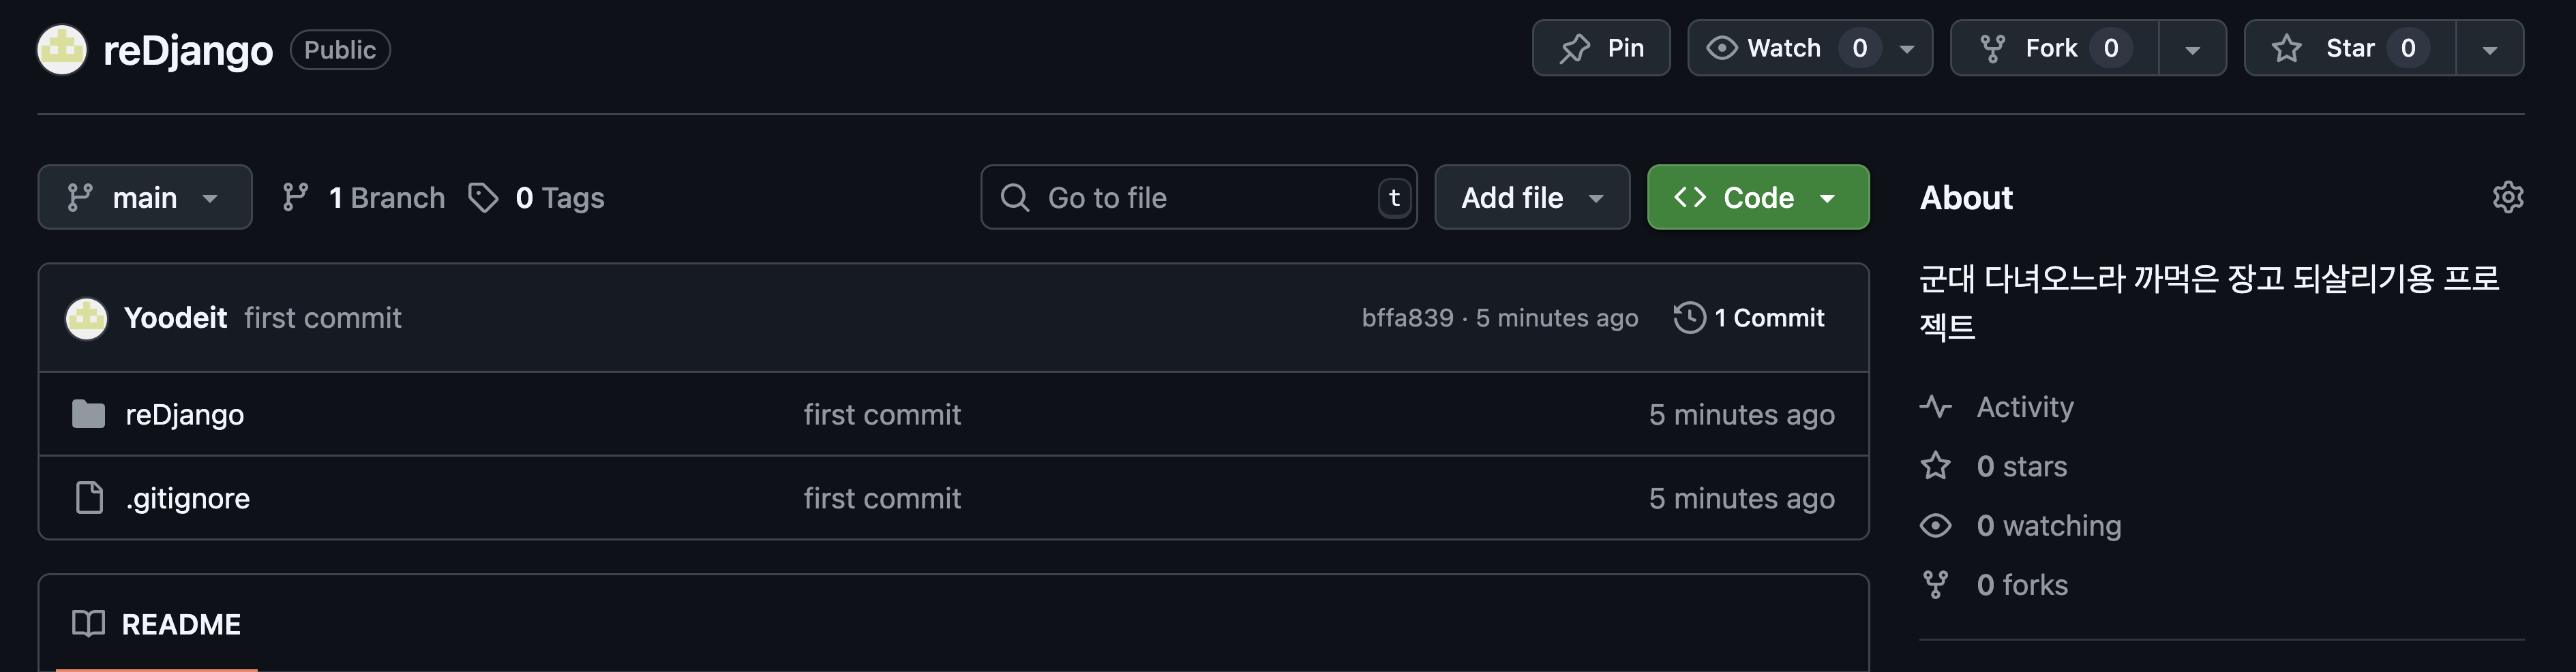Screen dimensions: 2576x672
Task: Open the green Code dropdown
Action: pyautogui.click(x=1757, y=197)
